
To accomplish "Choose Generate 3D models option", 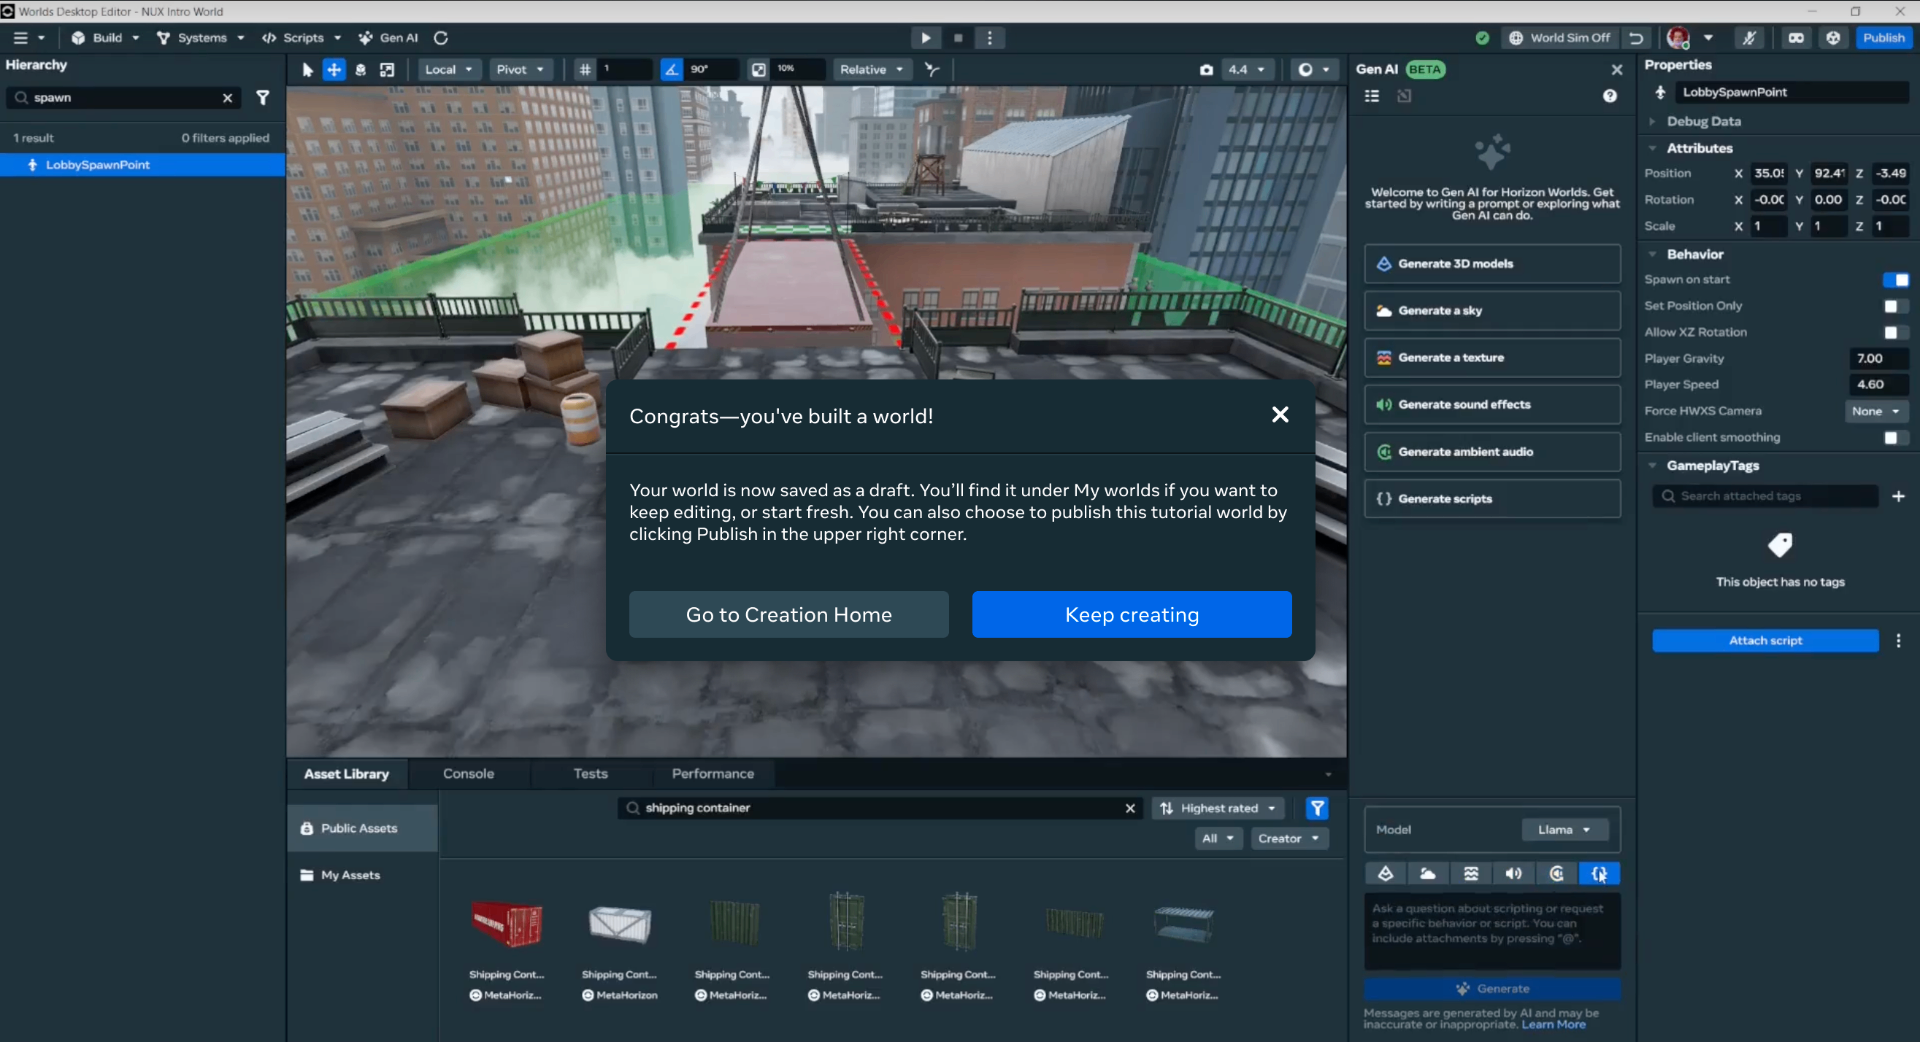I will click(x=1492, y=264).
